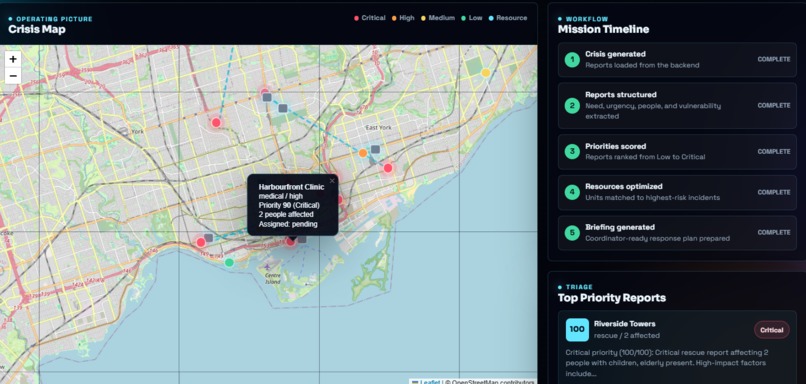Click the Critical legend dot
The height and width of the screenshot is (384, 806).
point(356,18)
